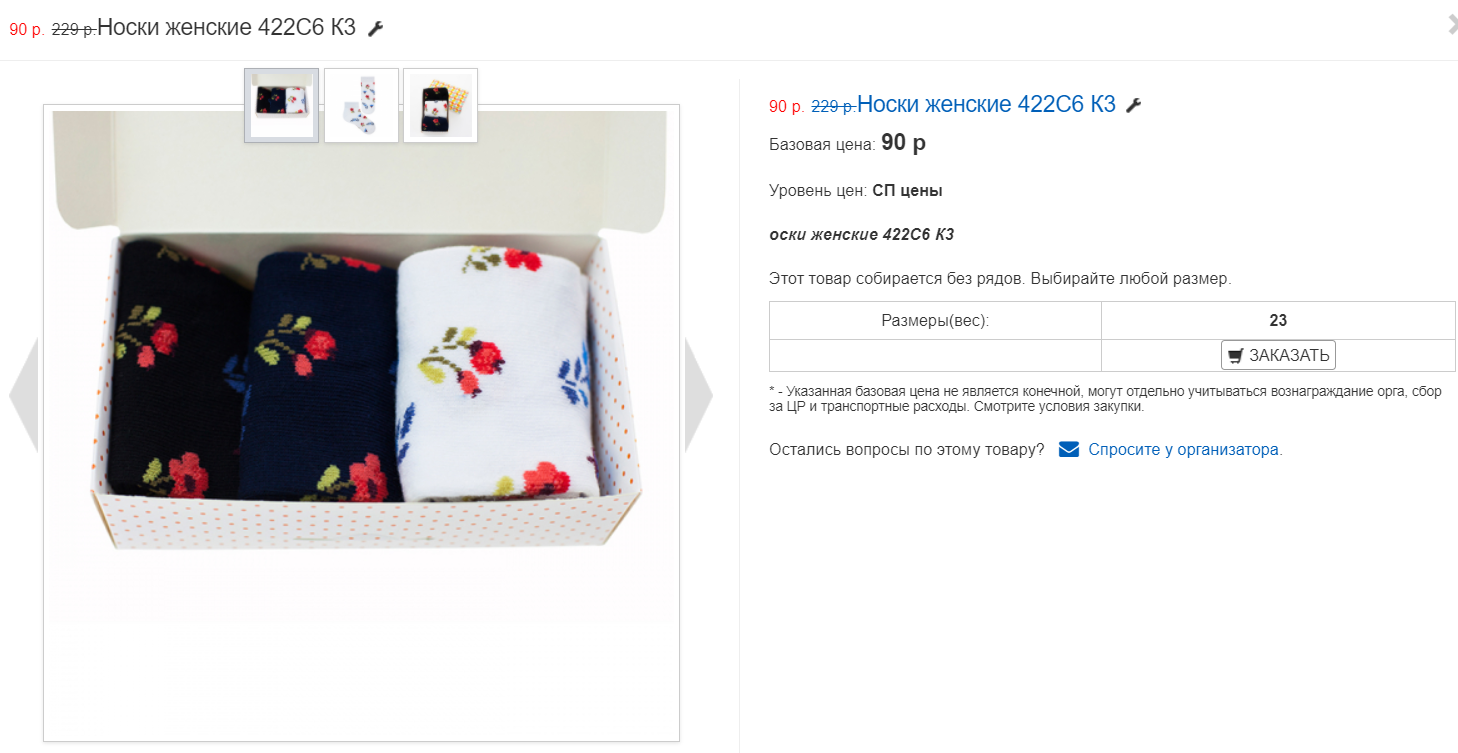
Task: Select the third thumbnail with orange box
Action: [x=440, y=105]
